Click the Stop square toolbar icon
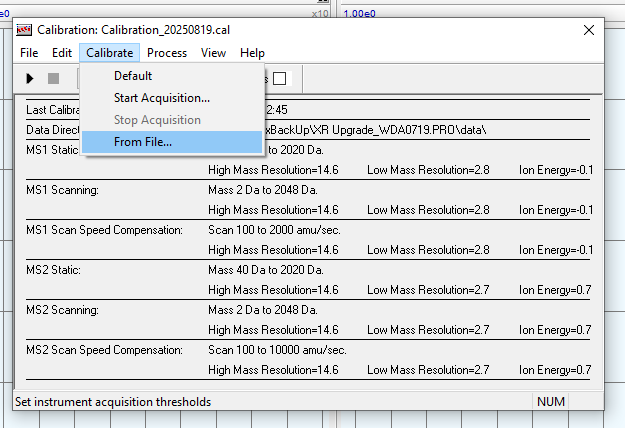 [x=53, y=79]
